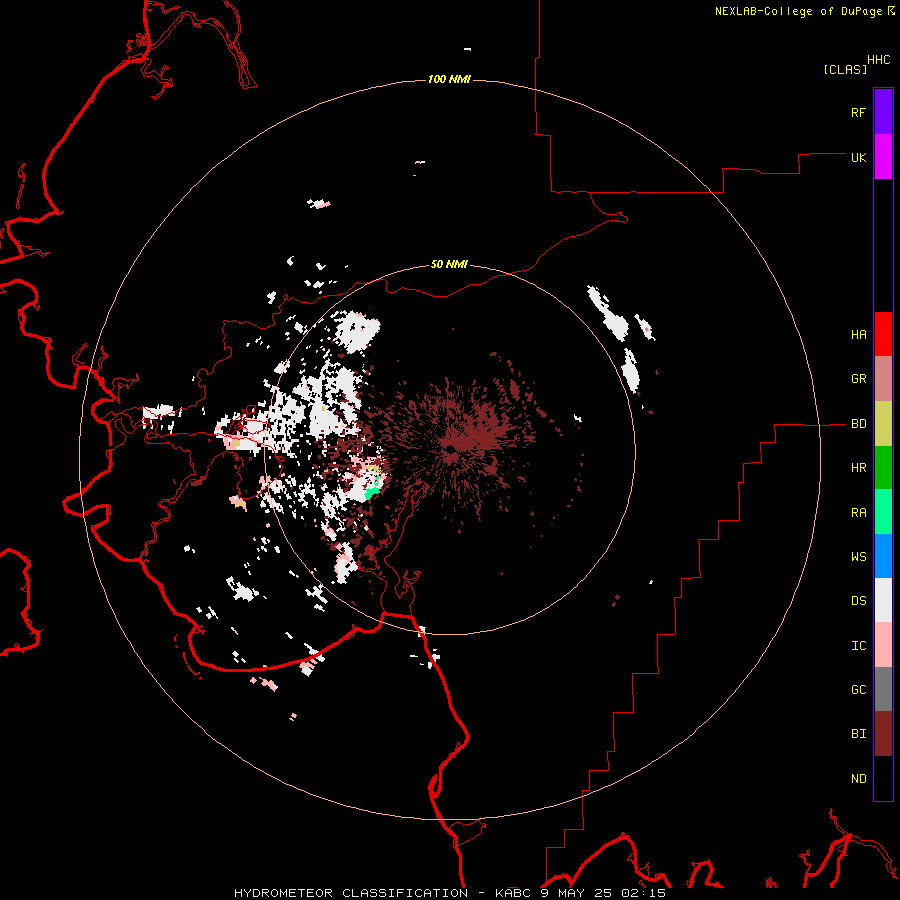Click the 50 NMI range ring label
Screen dimensions: 900x900
(449, 264)
